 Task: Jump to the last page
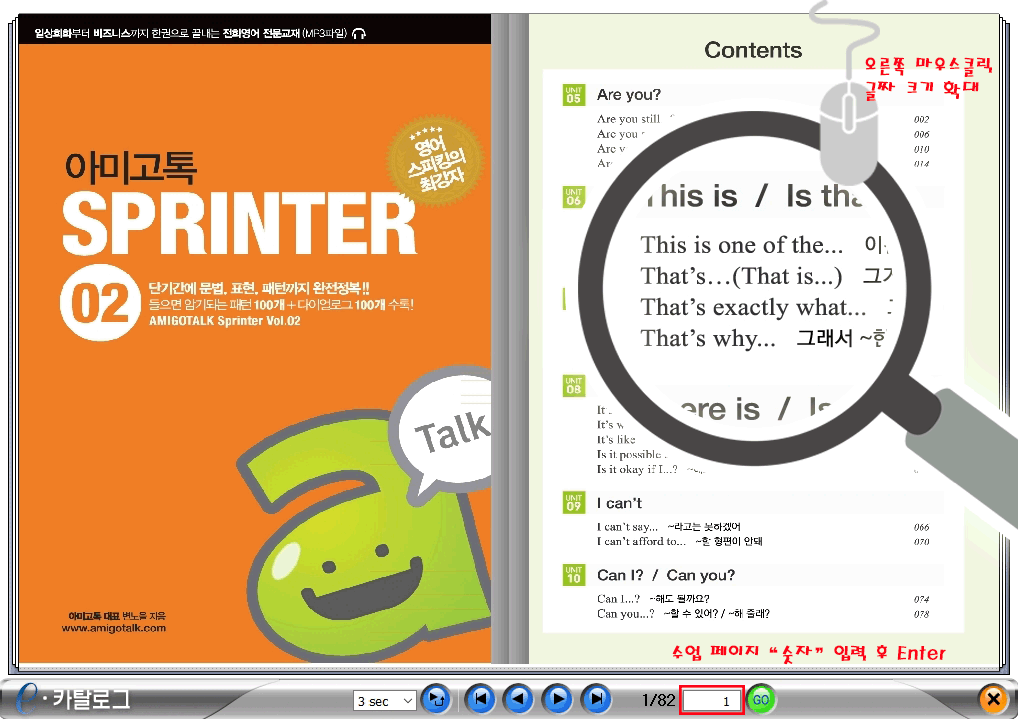(x=597, y=700)
